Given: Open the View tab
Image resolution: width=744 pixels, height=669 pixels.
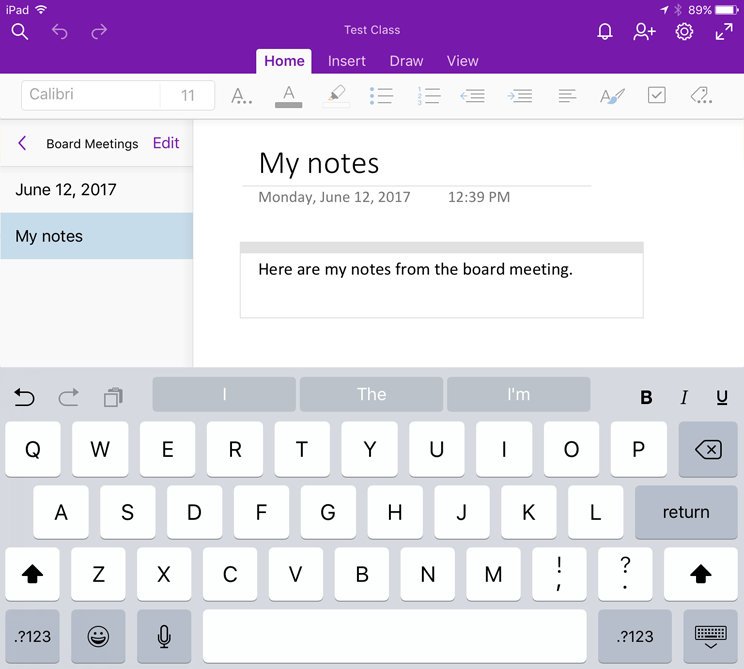Looking at the screenshot, I should click(462, 61).
